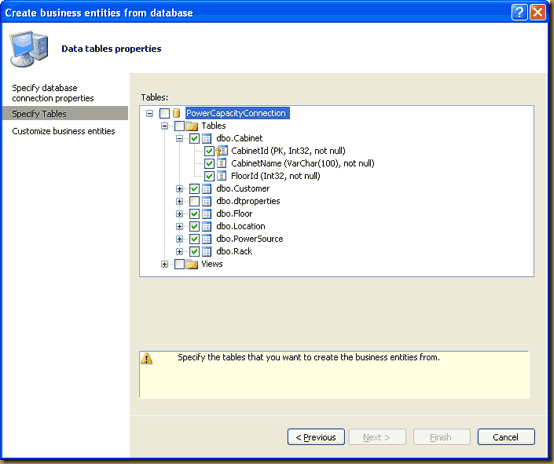Click the dbo.Location table icon
The height and width of the screenshot is (464, 554).
tap(207, 227)
